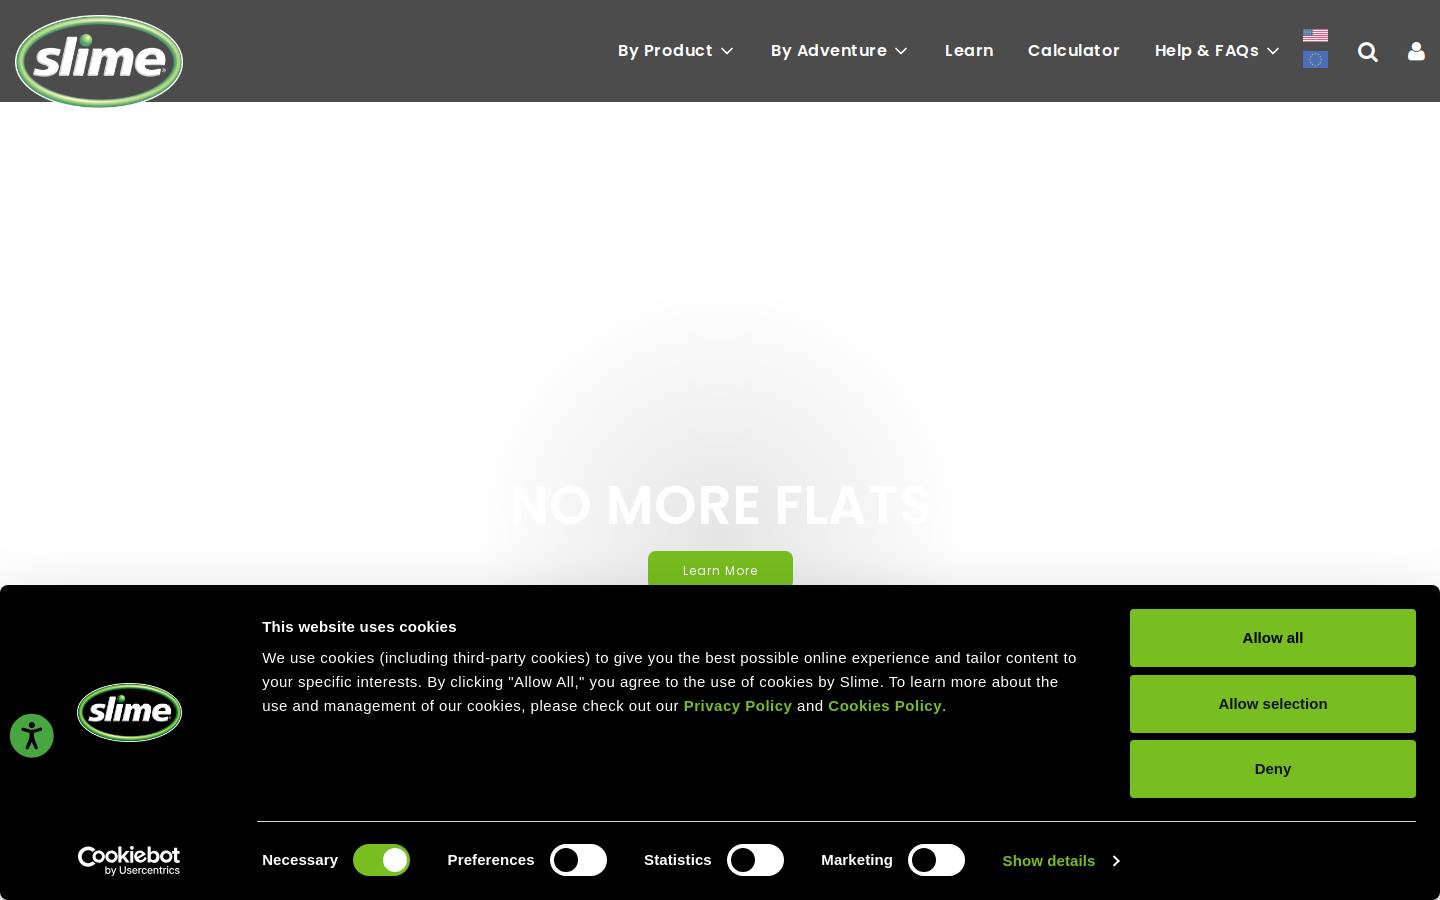Expand Show details in cookie banner

[x=1060, y=861]
